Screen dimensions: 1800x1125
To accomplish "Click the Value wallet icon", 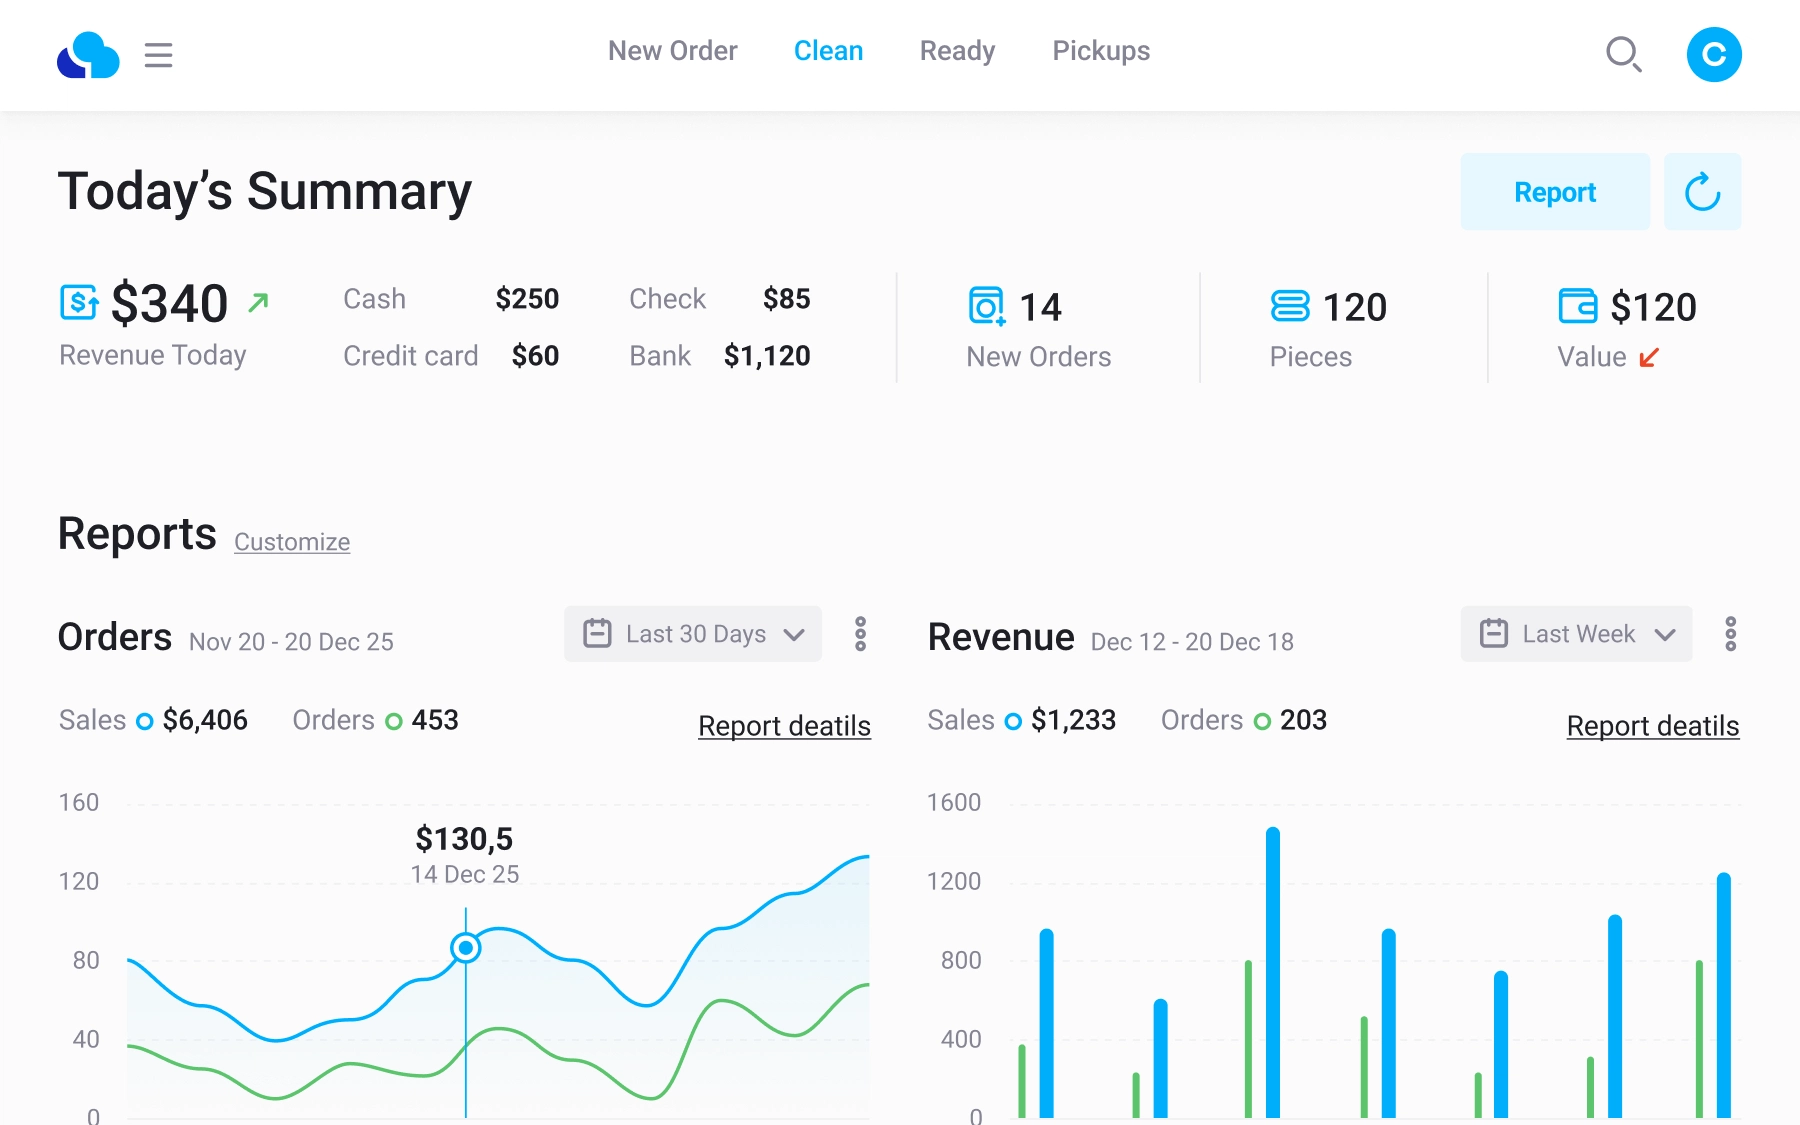I will [1577, 306].
